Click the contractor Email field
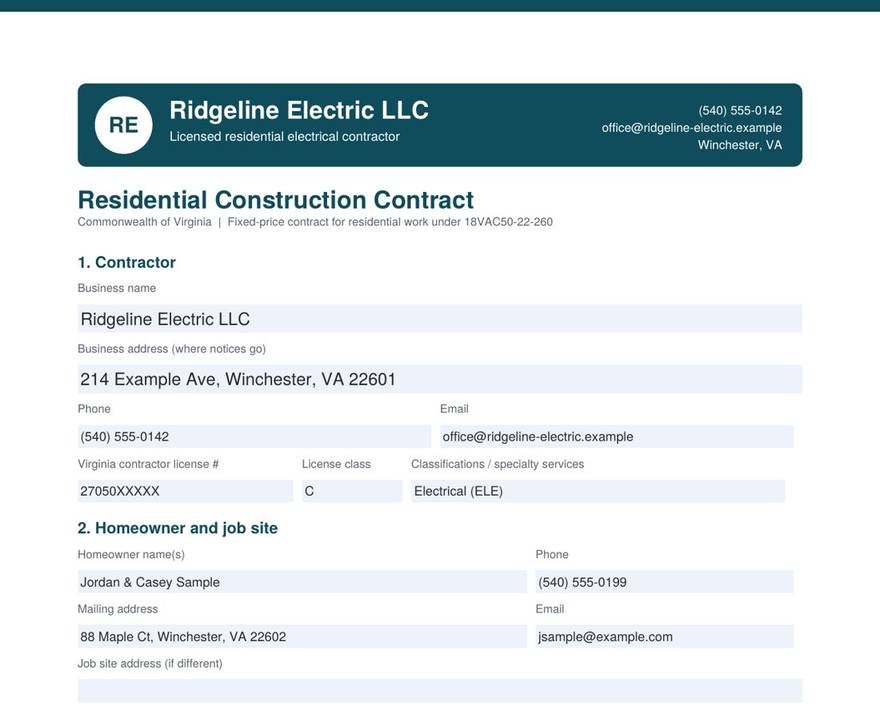The image size is (880, 706). (x=616, y=437)
